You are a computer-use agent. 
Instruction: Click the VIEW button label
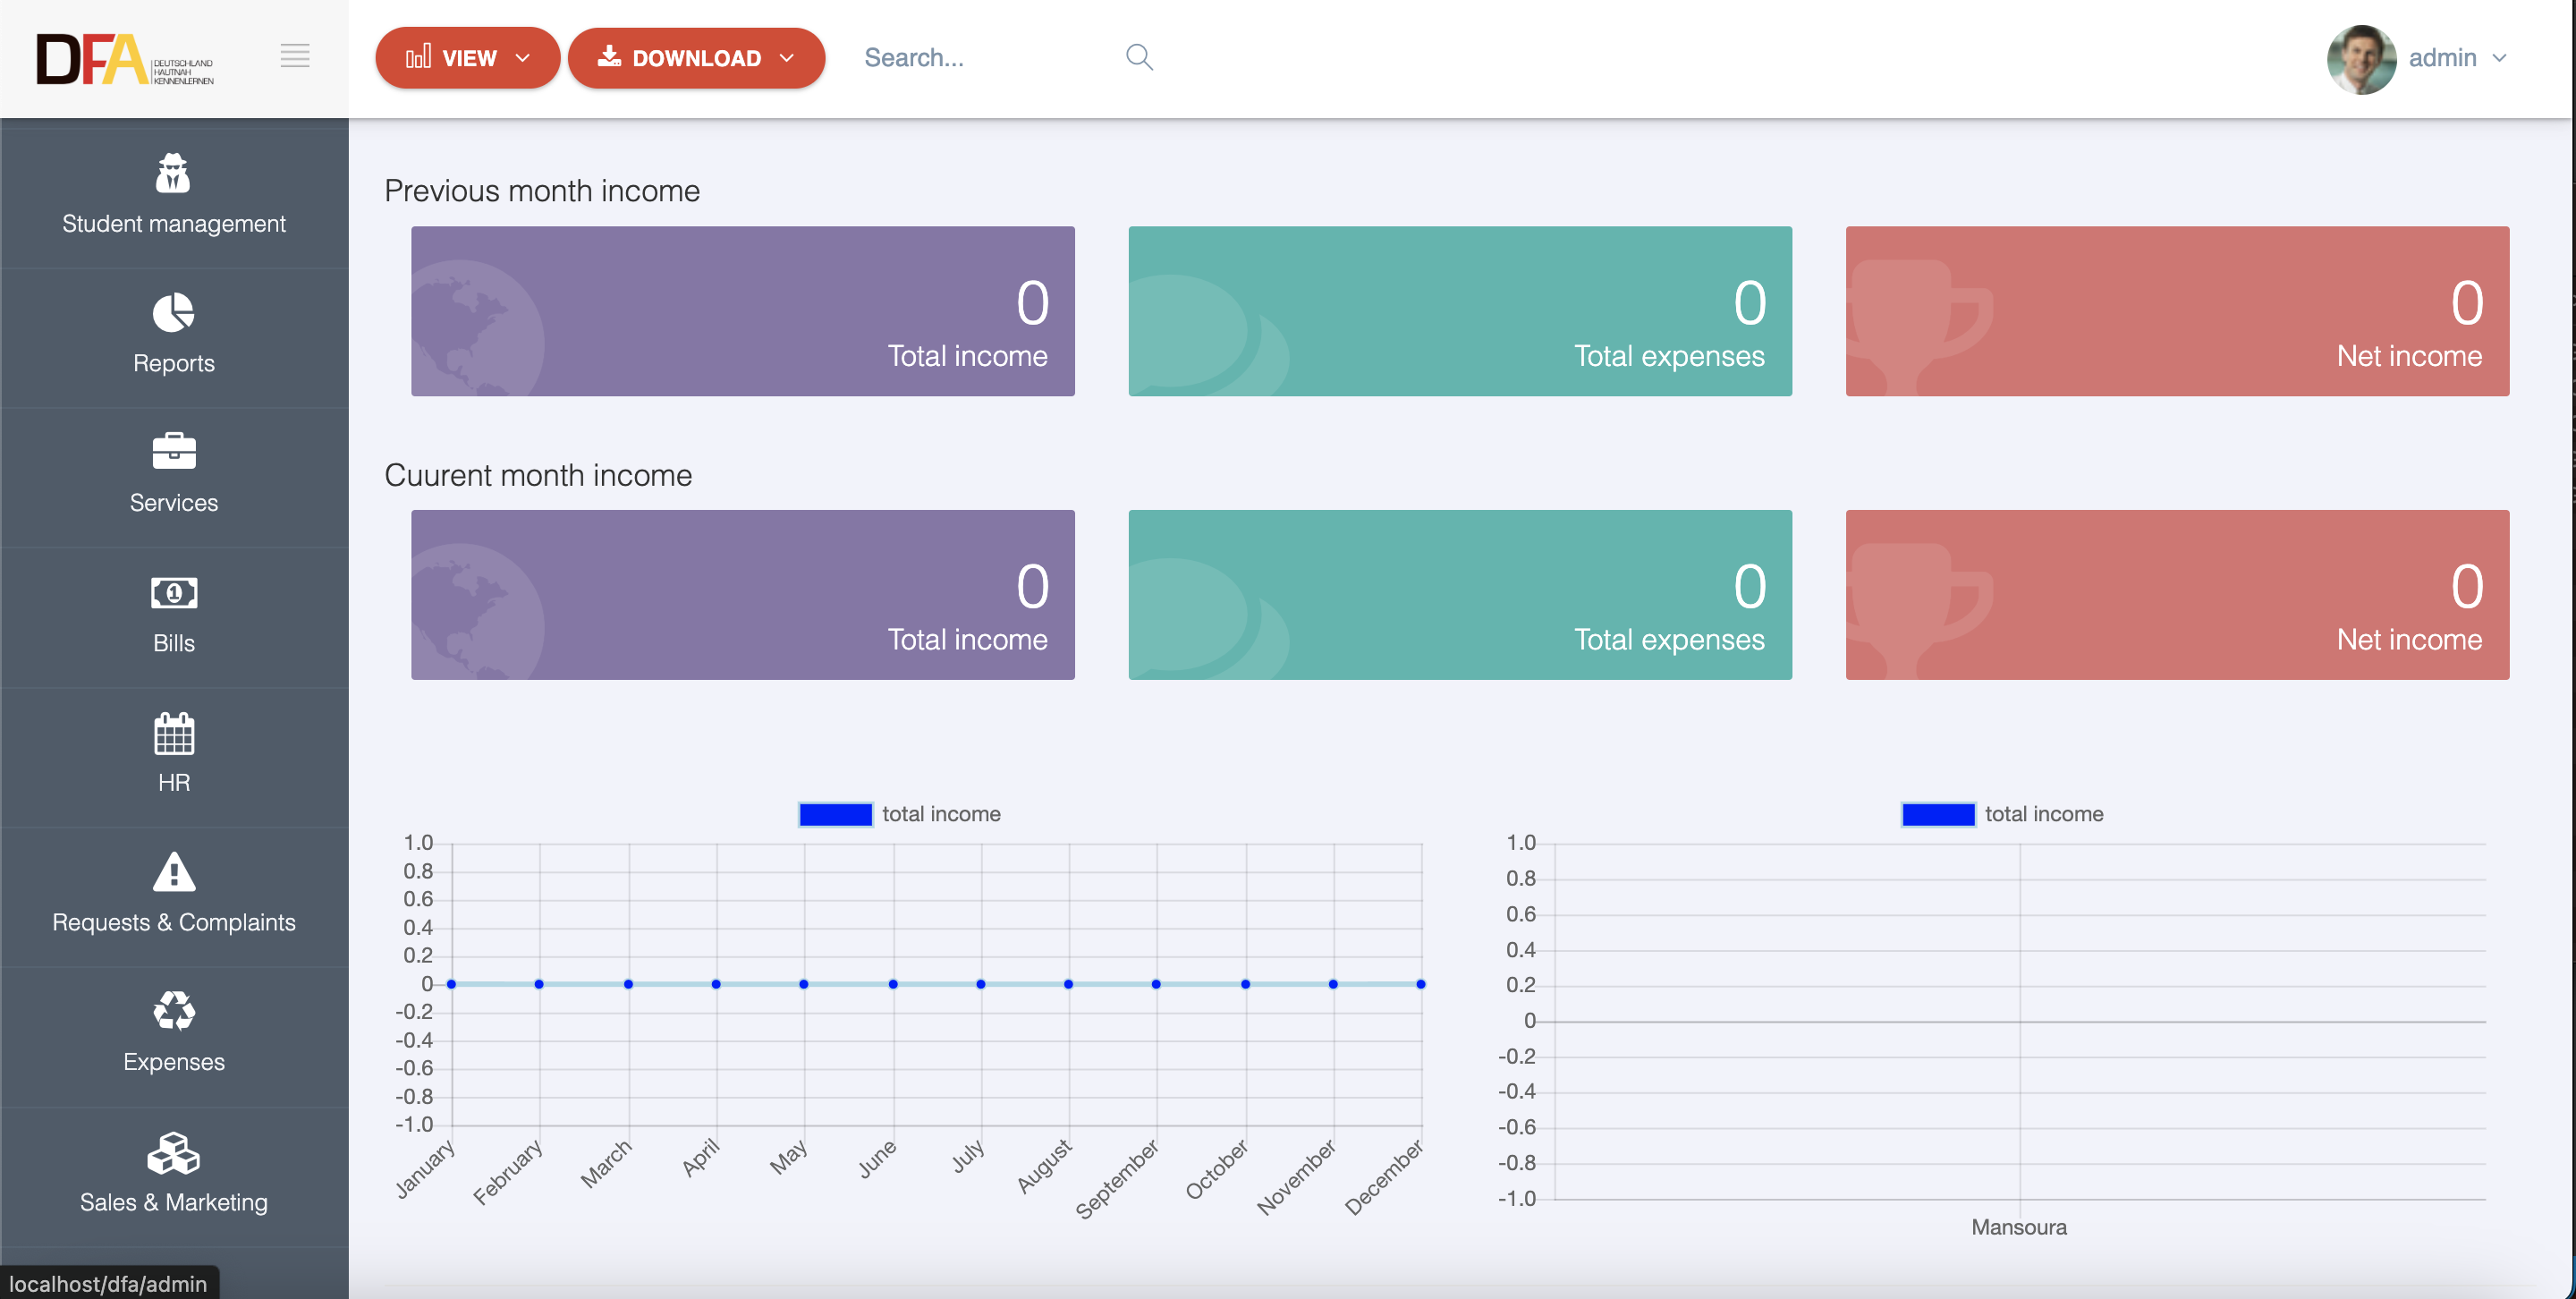point(469,58)
